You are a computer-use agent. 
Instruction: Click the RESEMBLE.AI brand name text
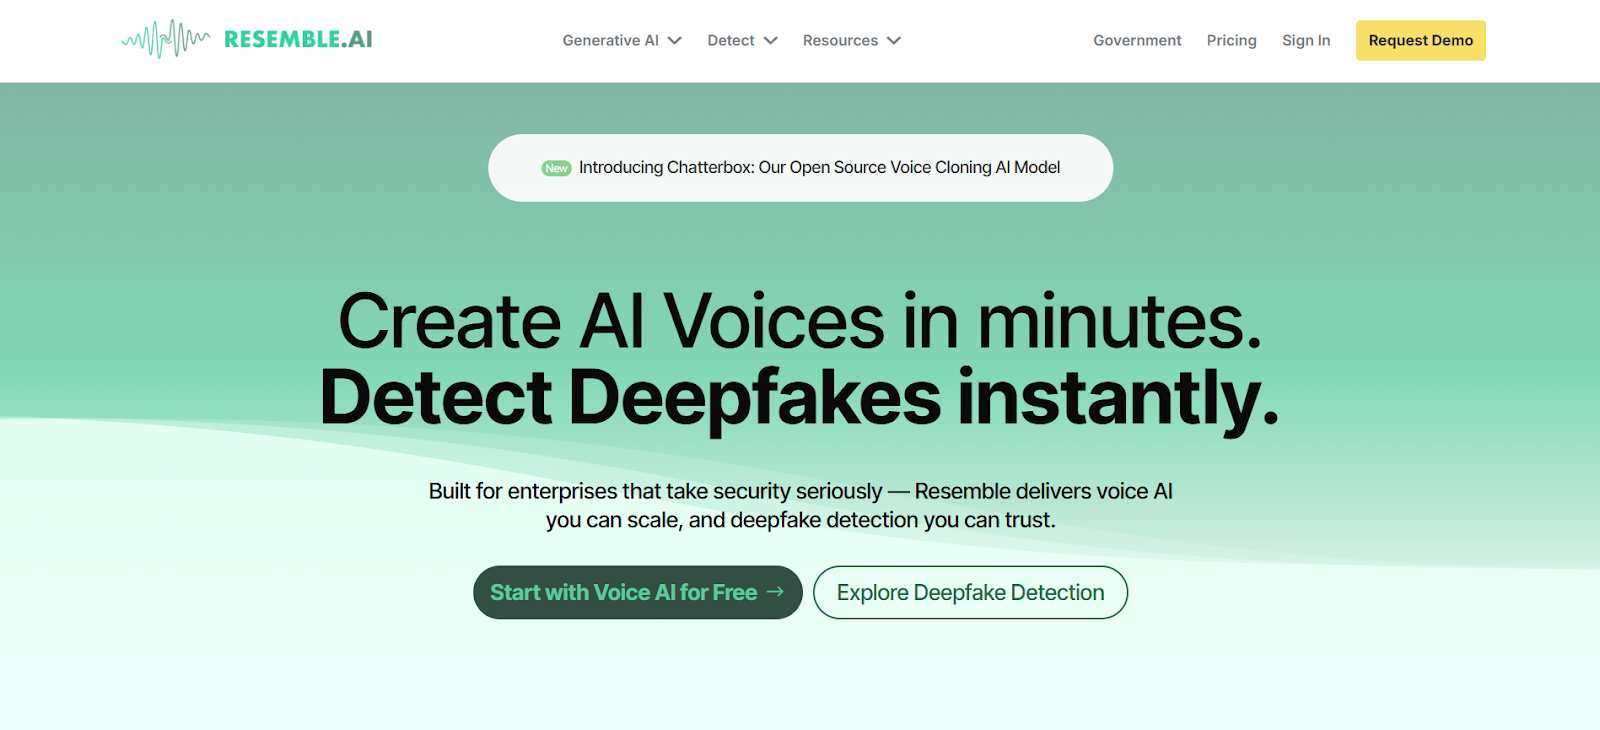pos(298,40)
